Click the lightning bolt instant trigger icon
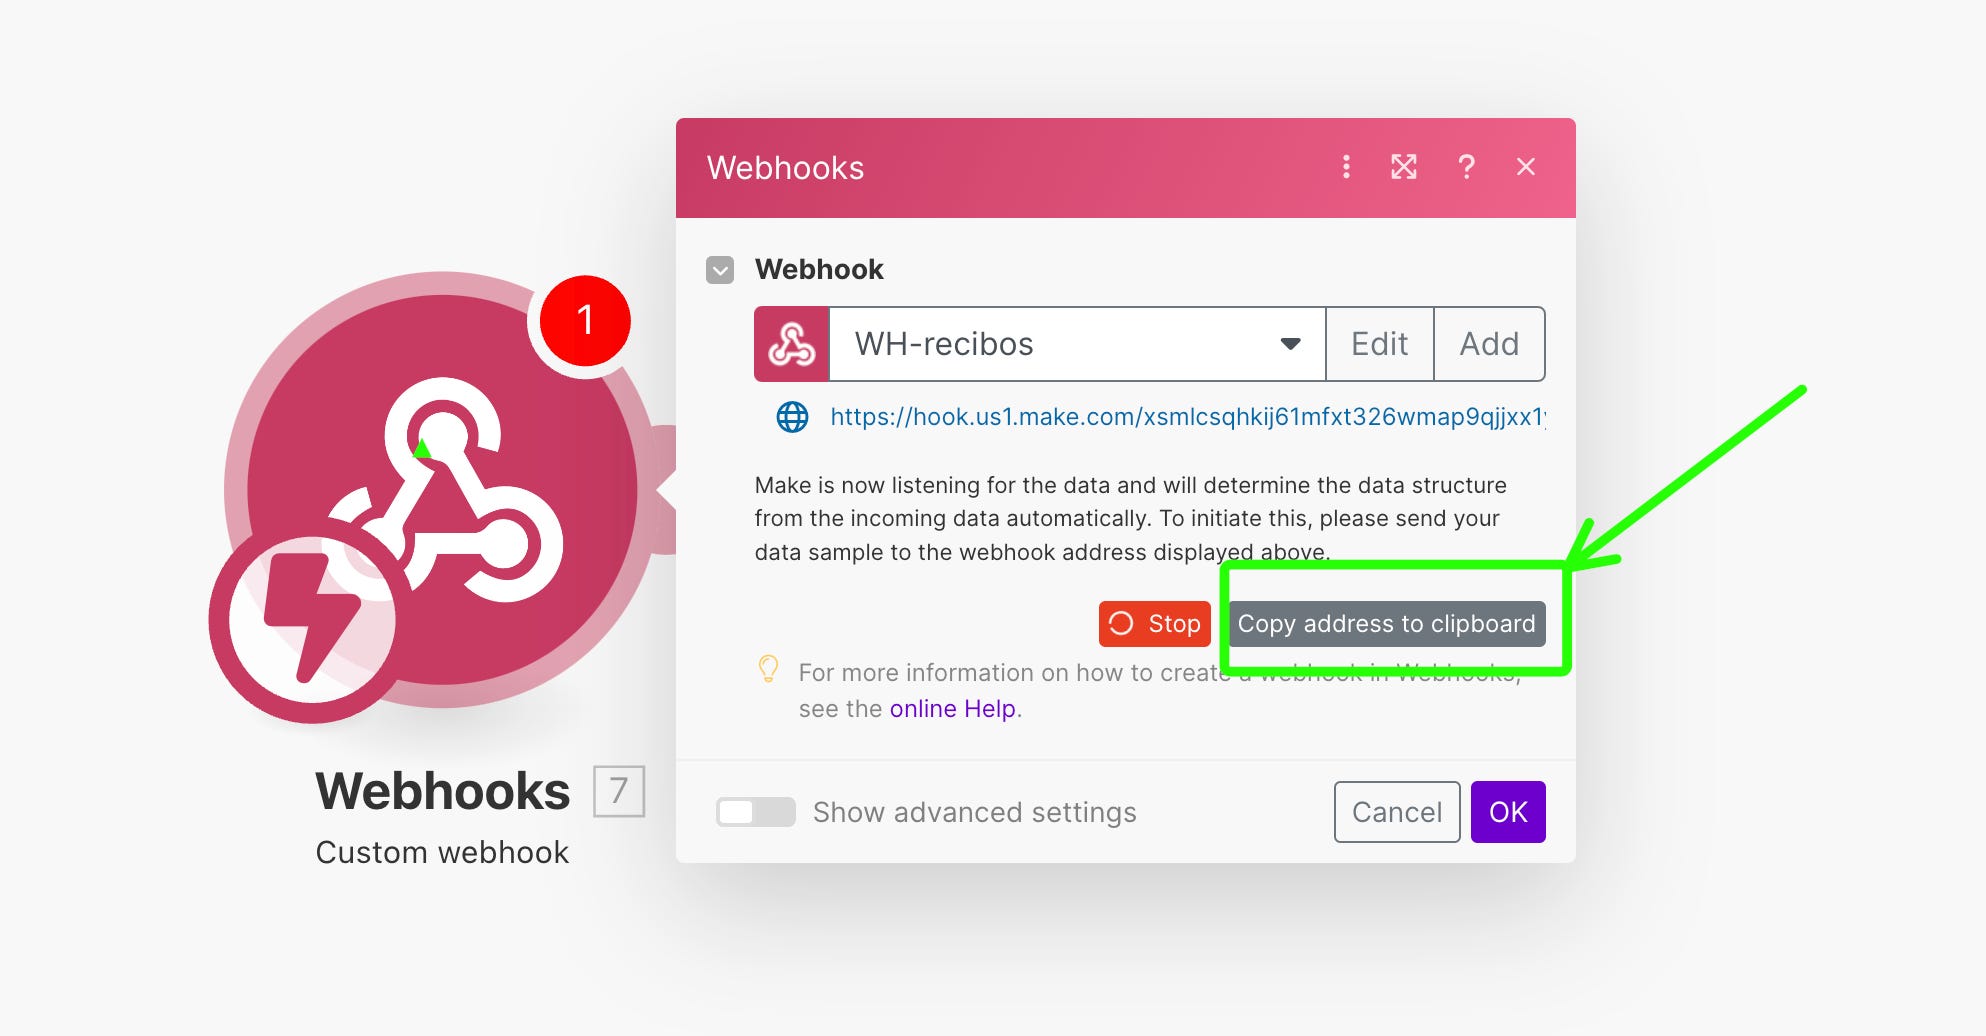This screenshot has width=1986, height=1036. [311, 620]
